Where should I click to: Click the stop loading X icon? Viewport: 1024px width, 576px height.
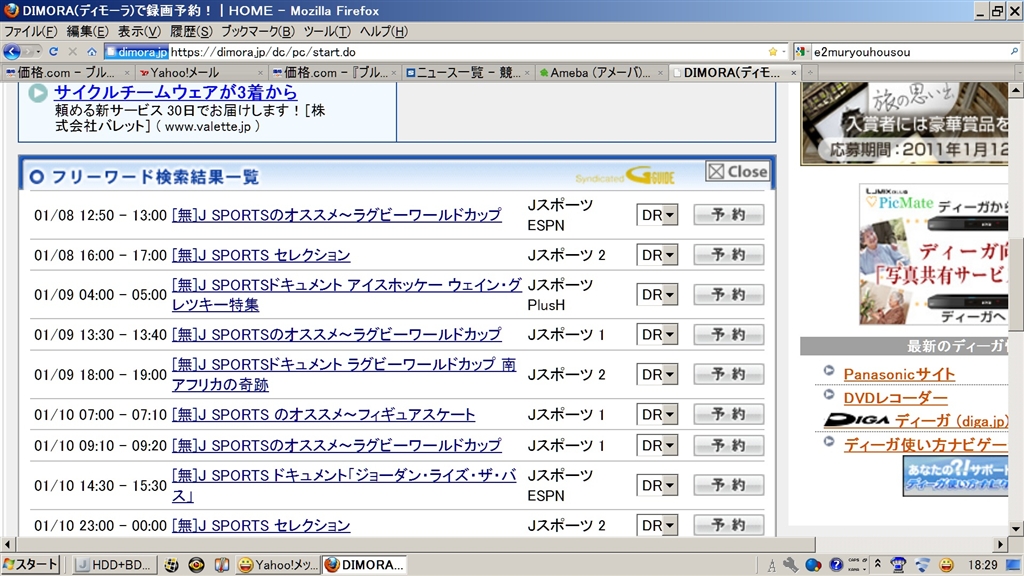(x=72, y=52)
